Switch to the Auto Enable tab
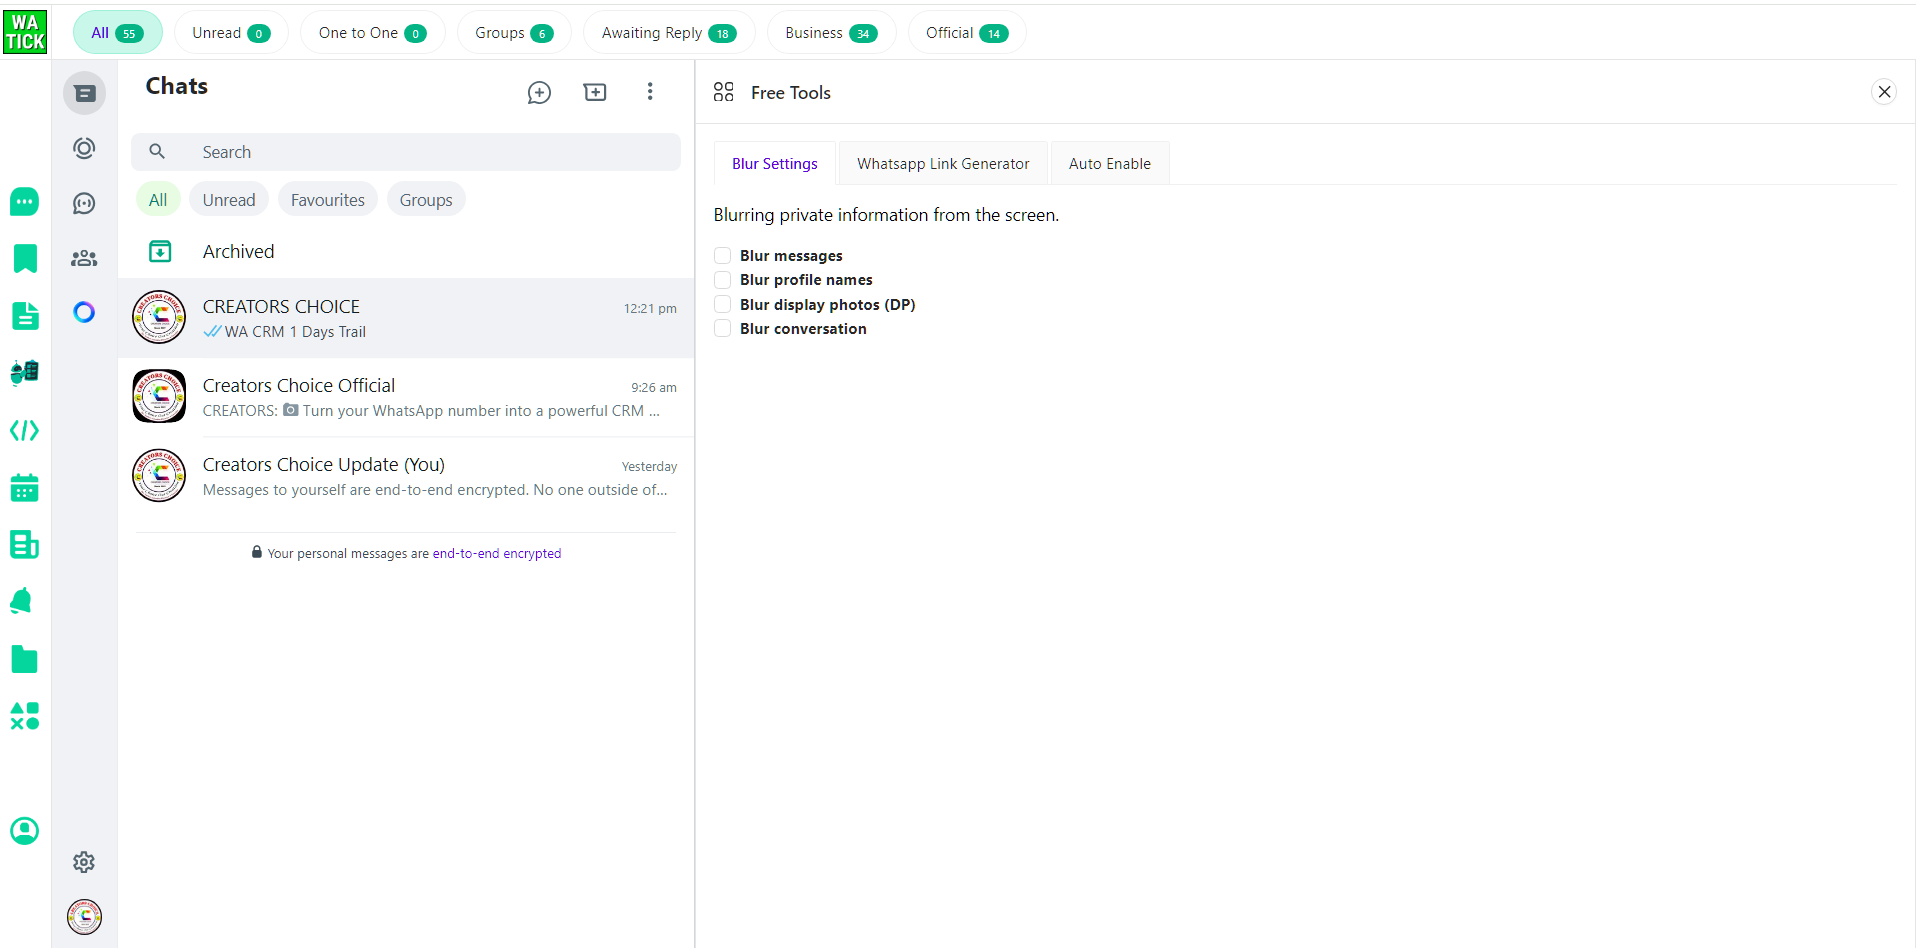The image size is (1916, 948). (x=1110, y=164)
